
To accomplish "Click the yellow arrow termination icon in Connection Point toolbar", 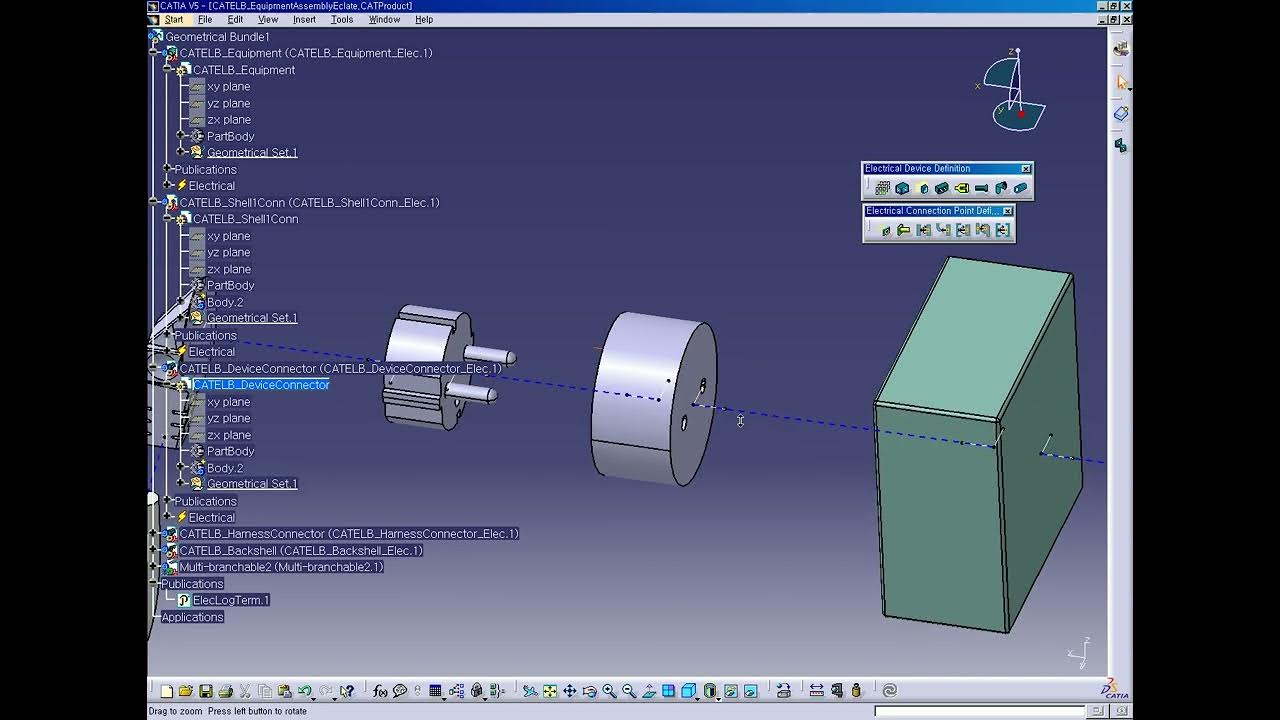I will (x=904, y=230).
